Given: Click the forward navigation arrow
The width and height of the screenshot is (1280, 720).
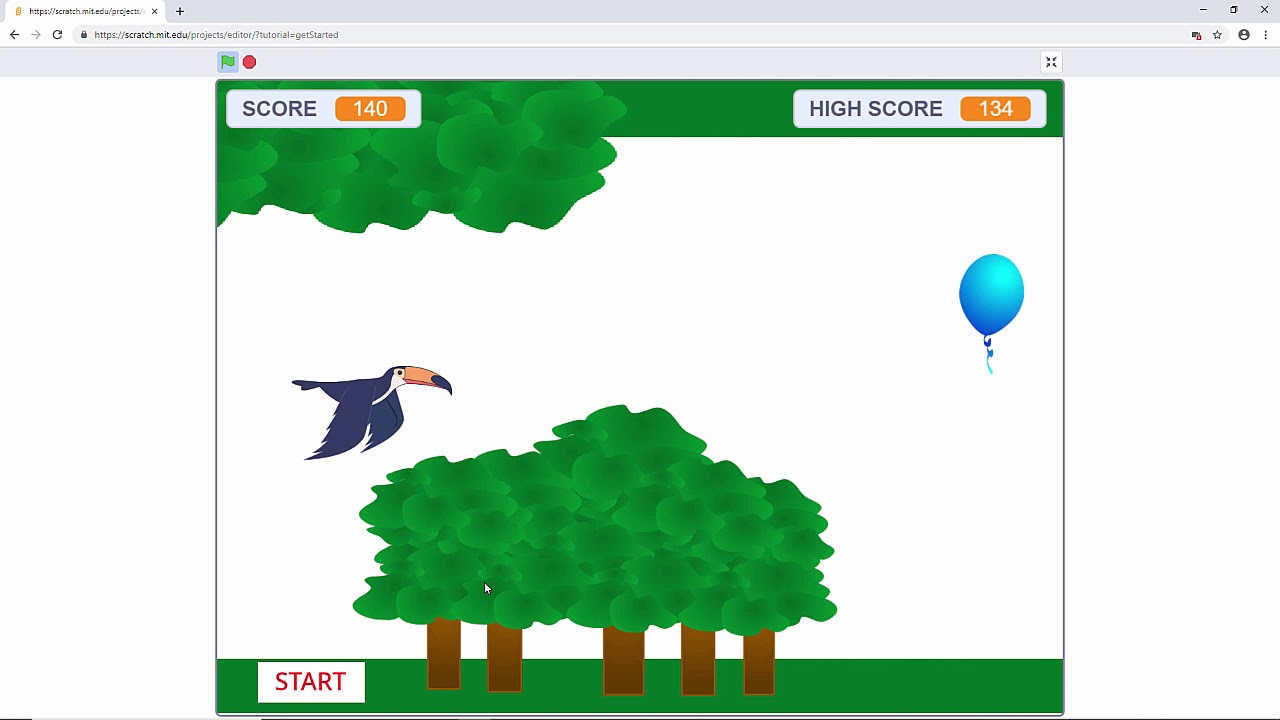Looking at the screenshot, I should 36,34.
